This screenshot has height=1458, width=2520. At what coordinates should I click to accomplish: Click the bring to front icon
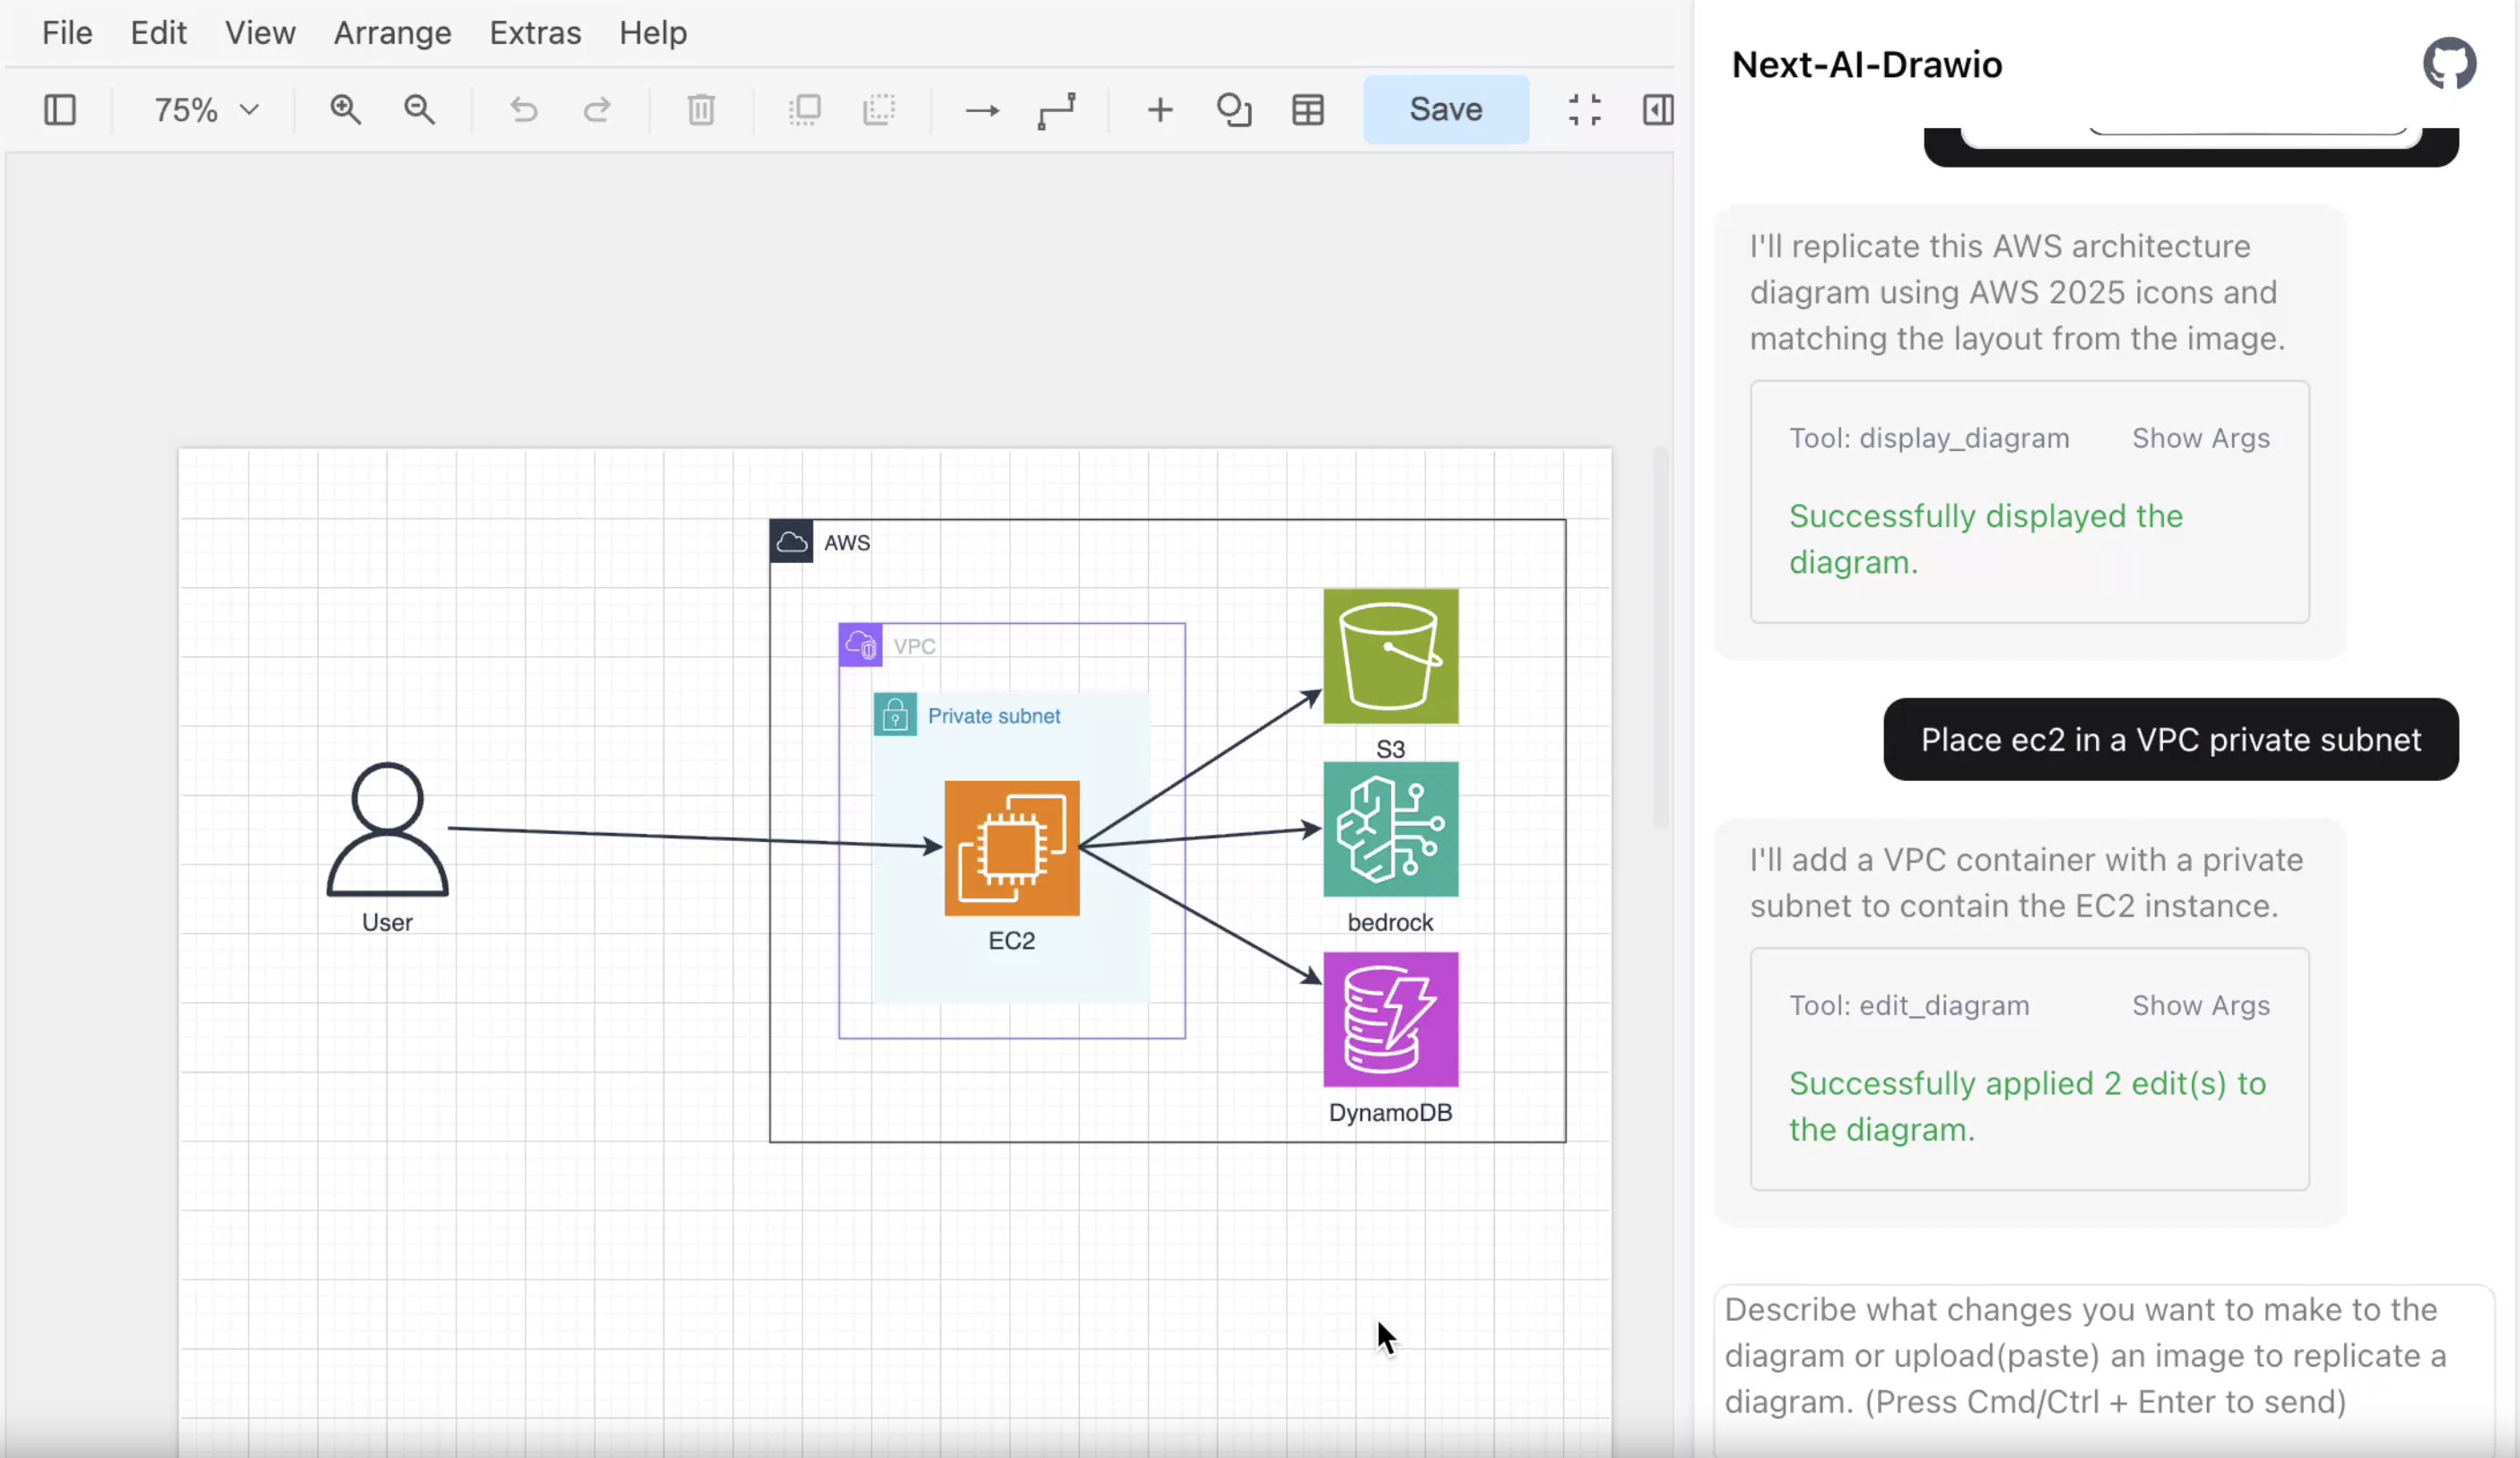click(805, 109)
